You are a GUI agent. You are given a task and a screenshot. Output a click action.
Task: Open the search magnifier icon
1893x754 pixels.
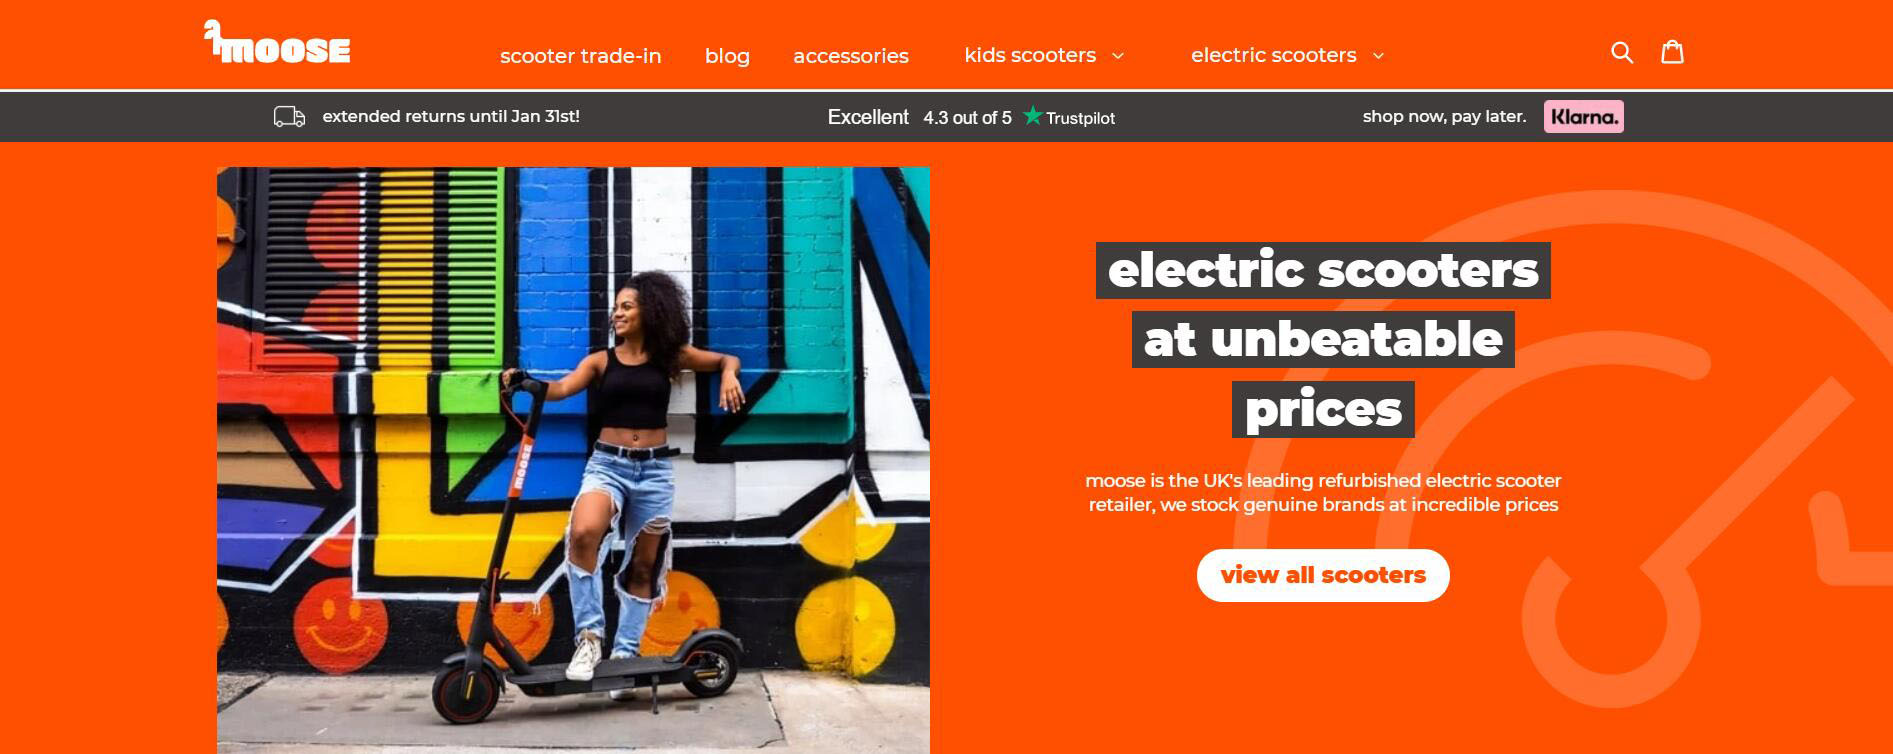tap(1622, 53)
